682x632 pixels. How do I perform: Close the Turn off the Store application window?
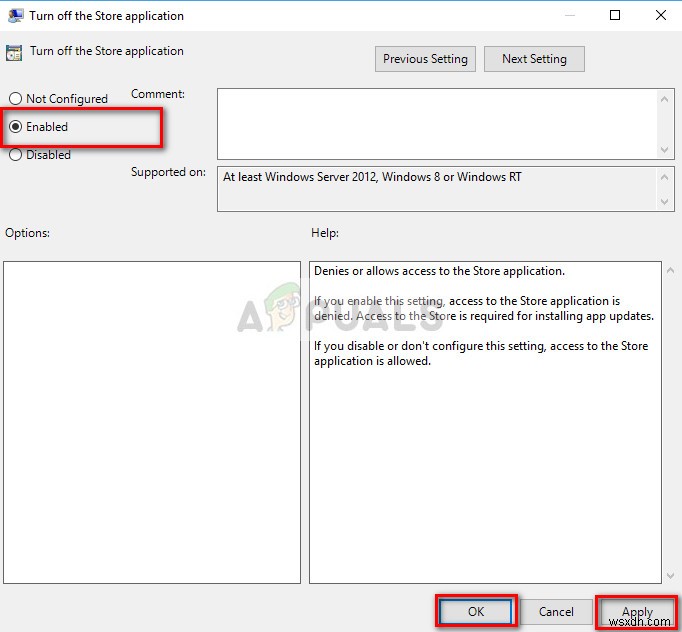coord(660,15)
